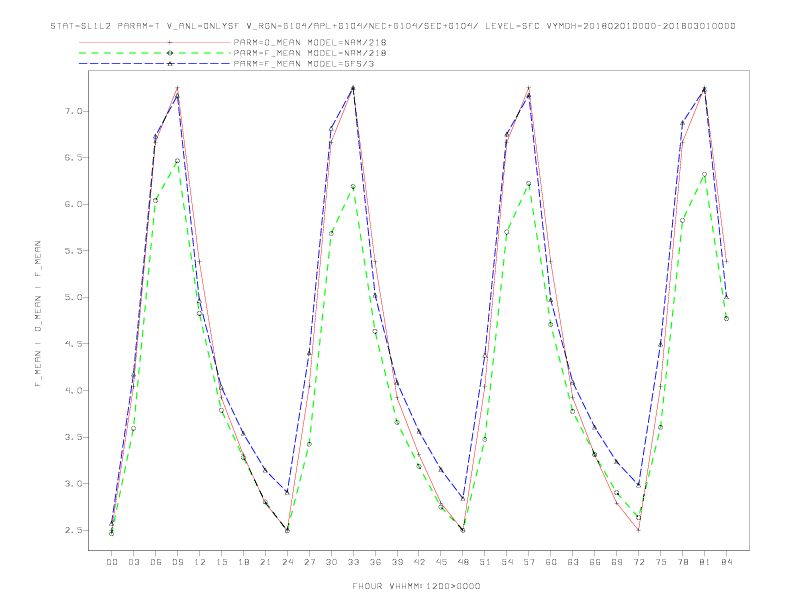Screen dimensions: 792x612
Task: Click forecast hour label 45 on x-axis
Action: click(441, 562)
